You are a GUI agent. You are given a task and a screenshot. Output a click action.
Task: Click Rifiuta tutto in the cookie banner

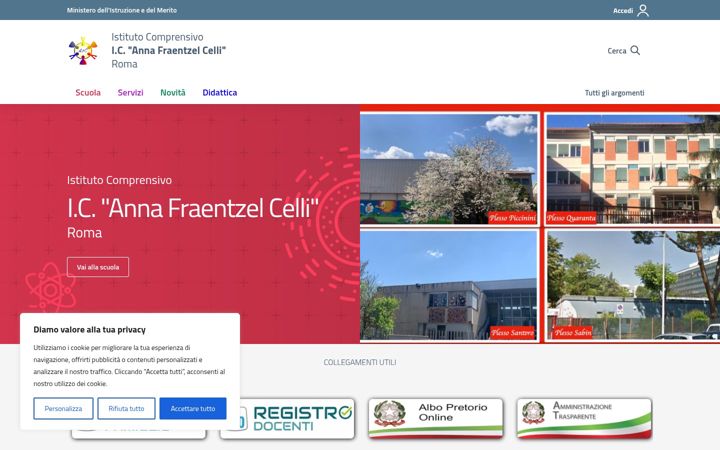point(126,408)
